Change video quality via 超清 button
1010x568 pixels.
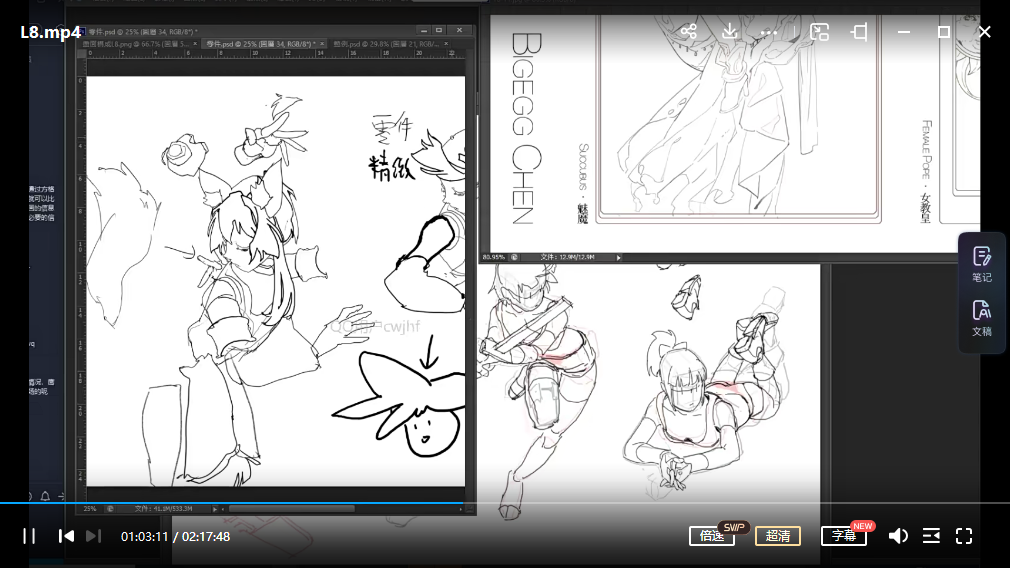pyautogui.click(x=778, y=536)
